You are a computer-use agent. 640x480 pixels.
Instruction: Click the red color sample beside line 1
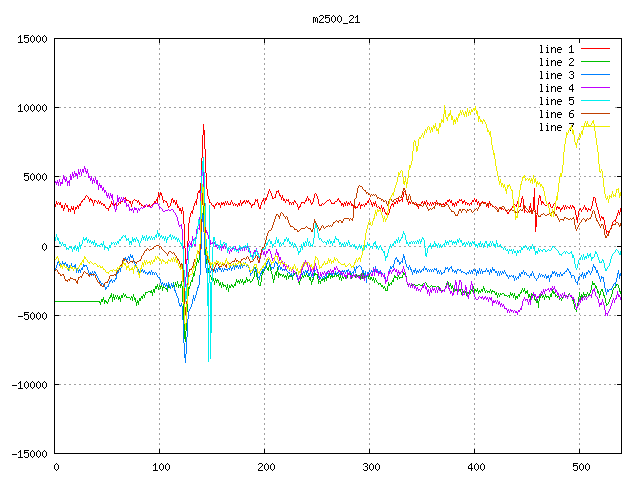595,49
